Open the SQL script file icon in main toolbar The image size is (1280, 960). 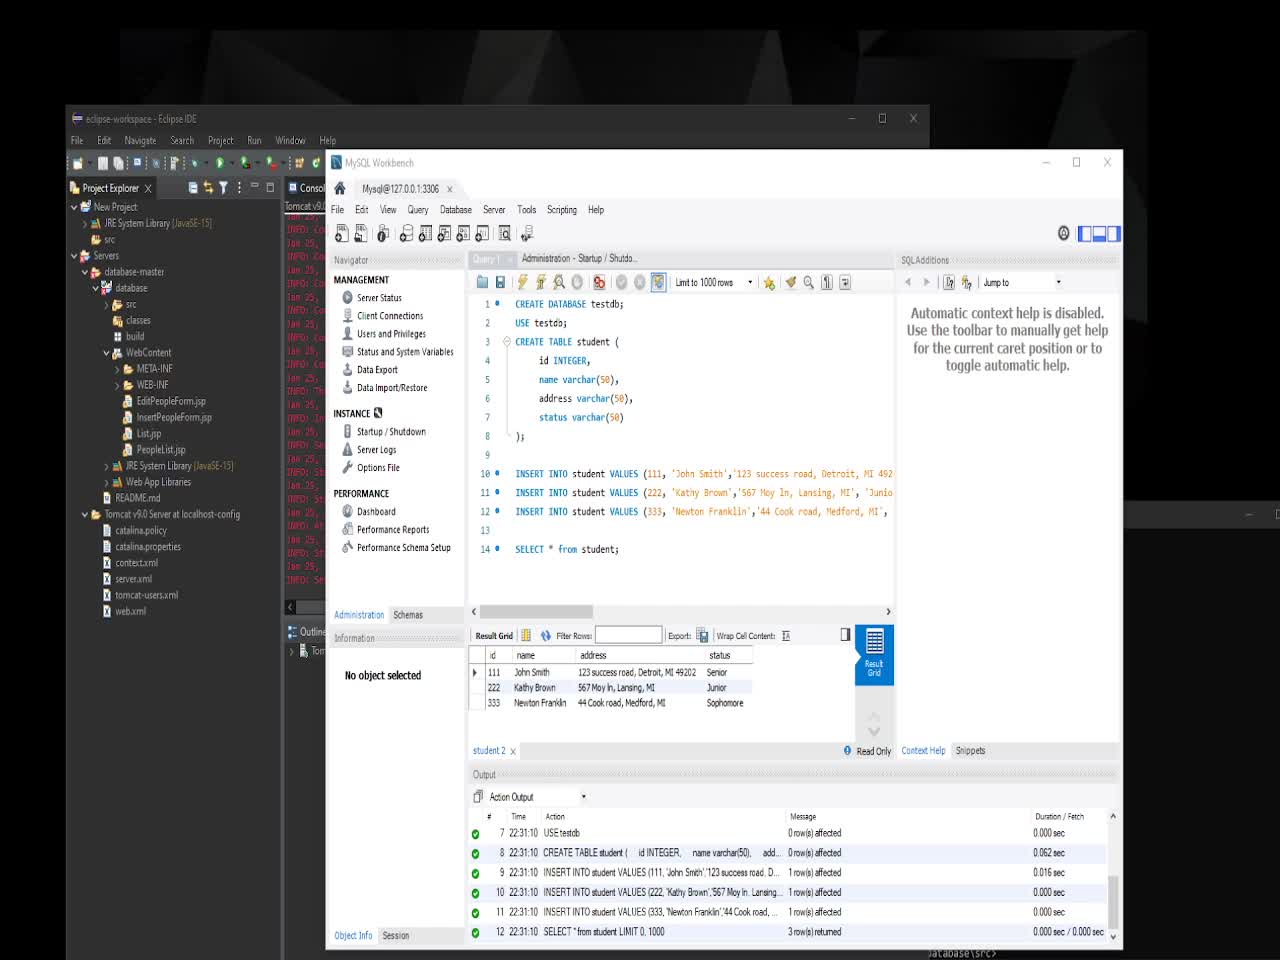tap(361, 233)
